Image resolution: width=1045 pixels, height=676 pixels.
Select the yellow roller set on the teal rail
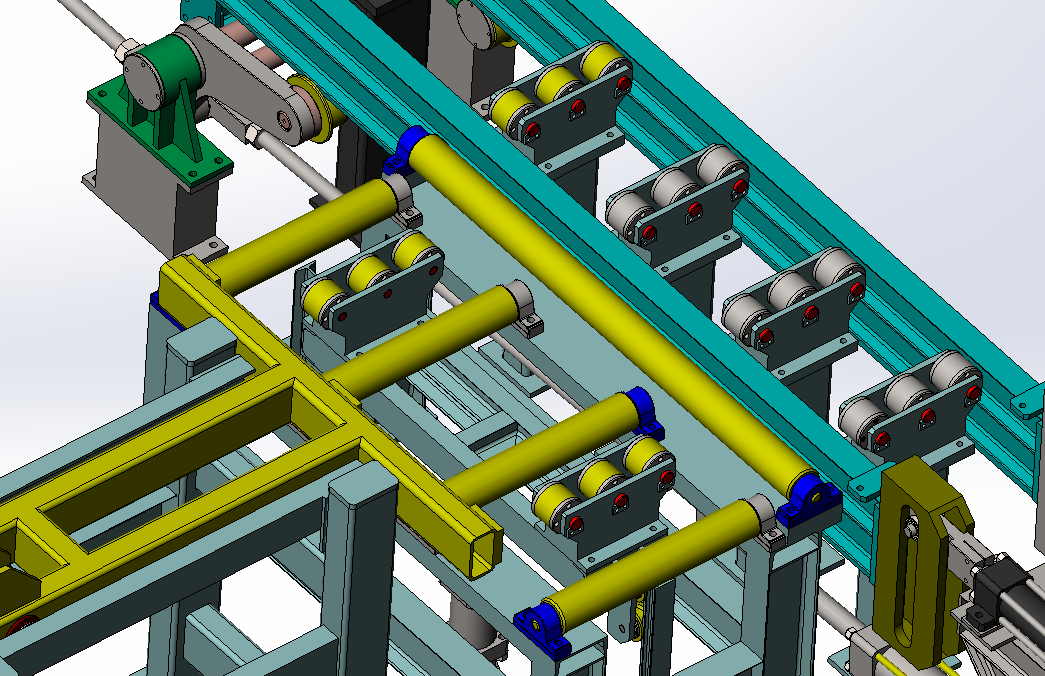click(x=560, y=92)
